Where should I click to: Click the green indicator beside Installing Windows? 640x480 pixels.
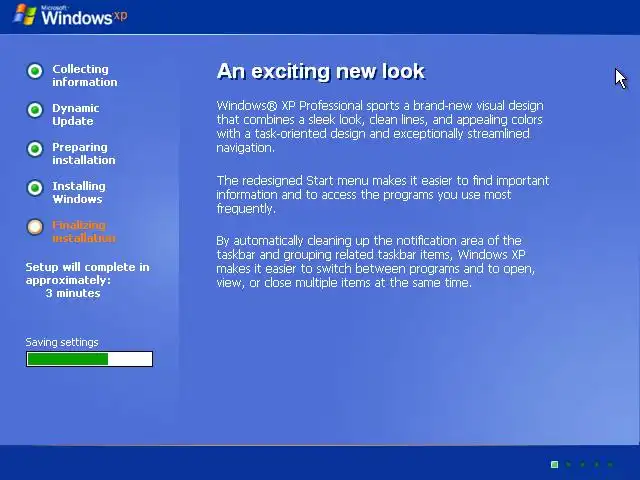35,188
